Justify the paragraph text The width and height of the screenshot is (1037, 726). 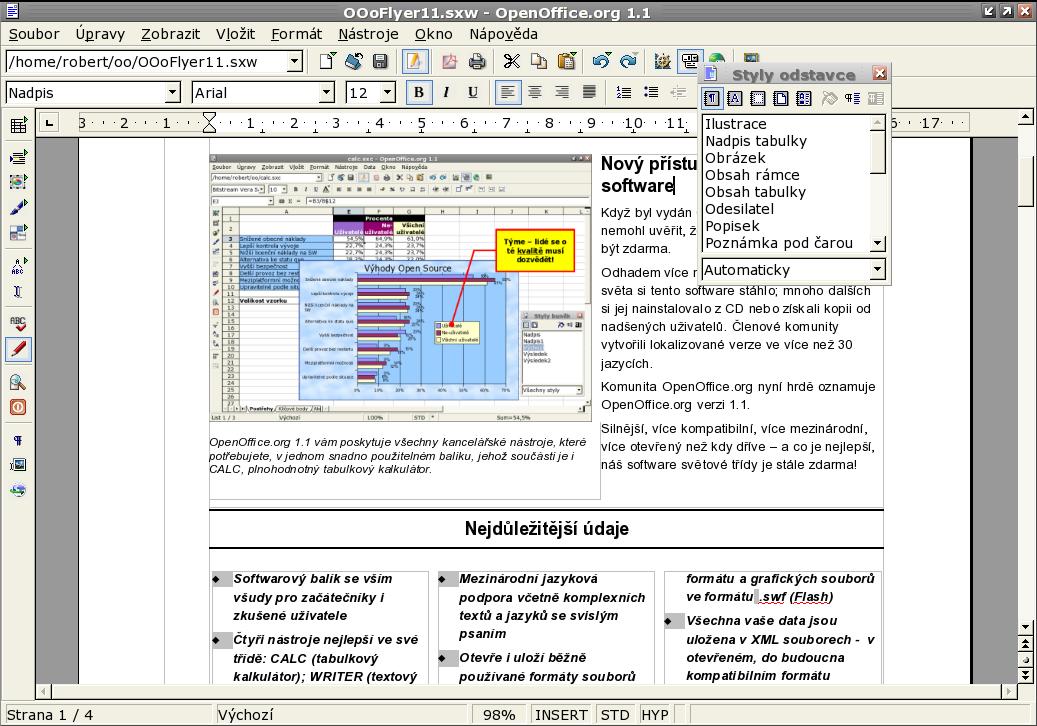click(x=589, y=93)
